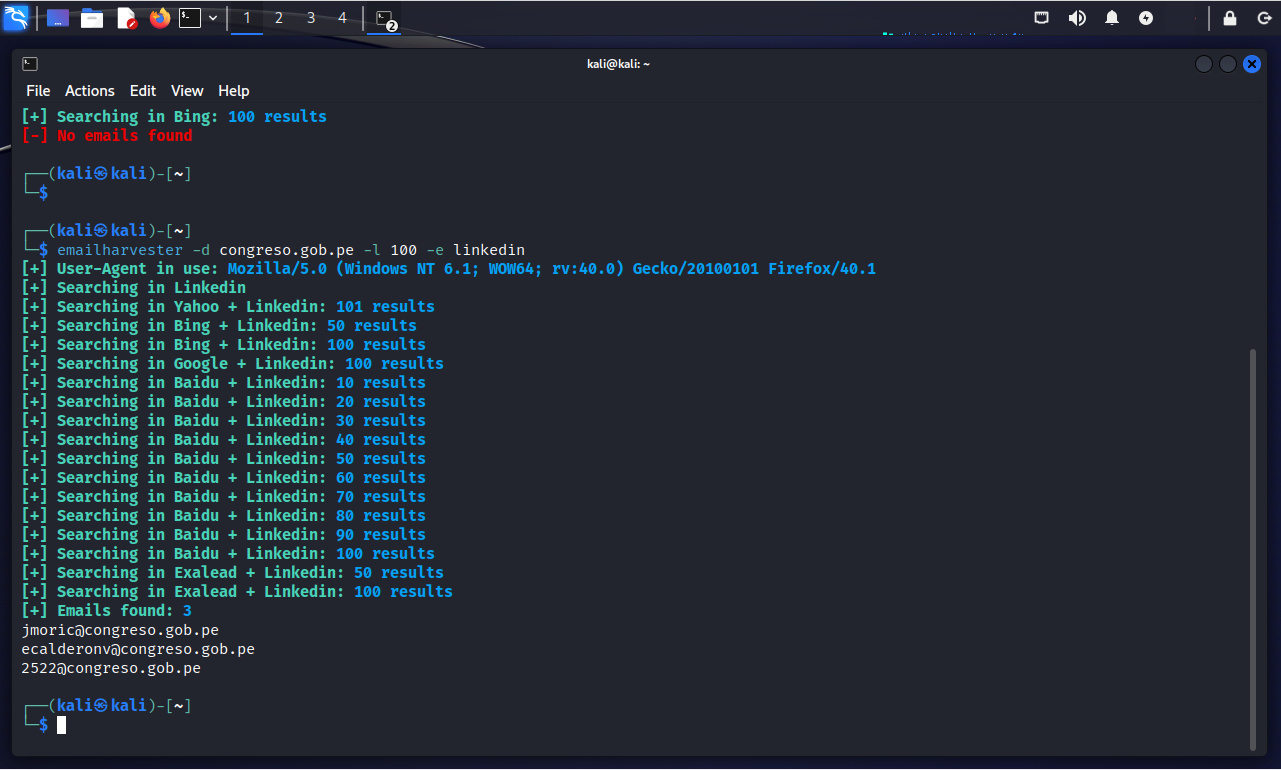Click the volume speaker icon
Image resolution: width=1281 pixels, height=770 pixels.
pyautogui.click(x=1077, y=18)
